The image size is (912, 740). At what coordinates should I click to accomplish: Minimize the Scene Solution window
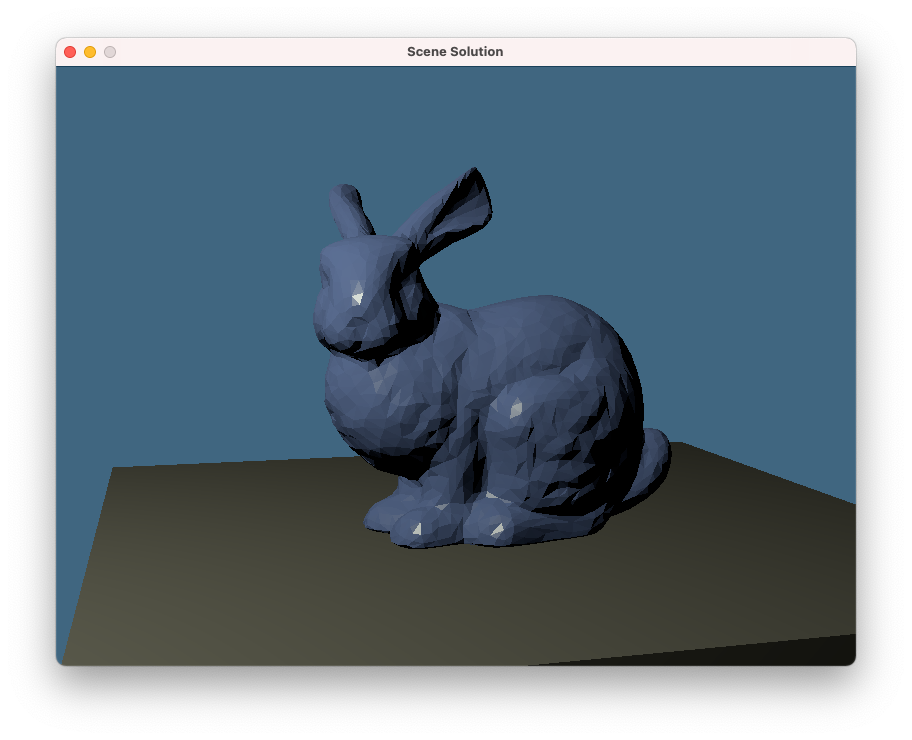(x=90, y=52)
